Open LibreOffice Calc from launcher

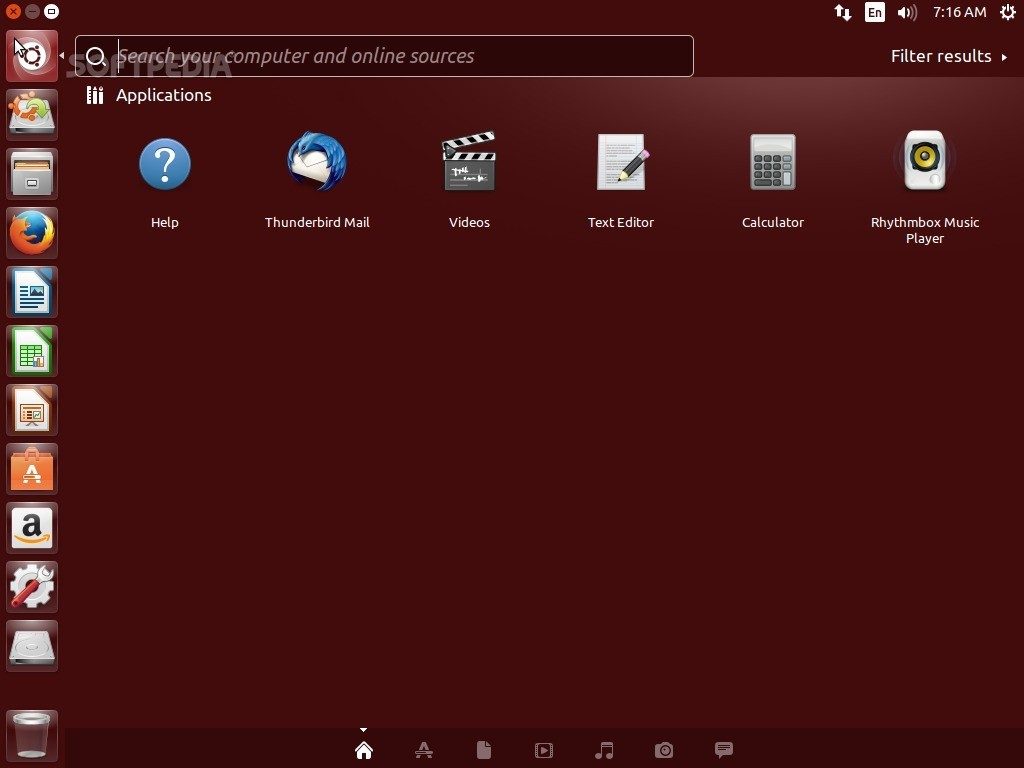[32, 351]
